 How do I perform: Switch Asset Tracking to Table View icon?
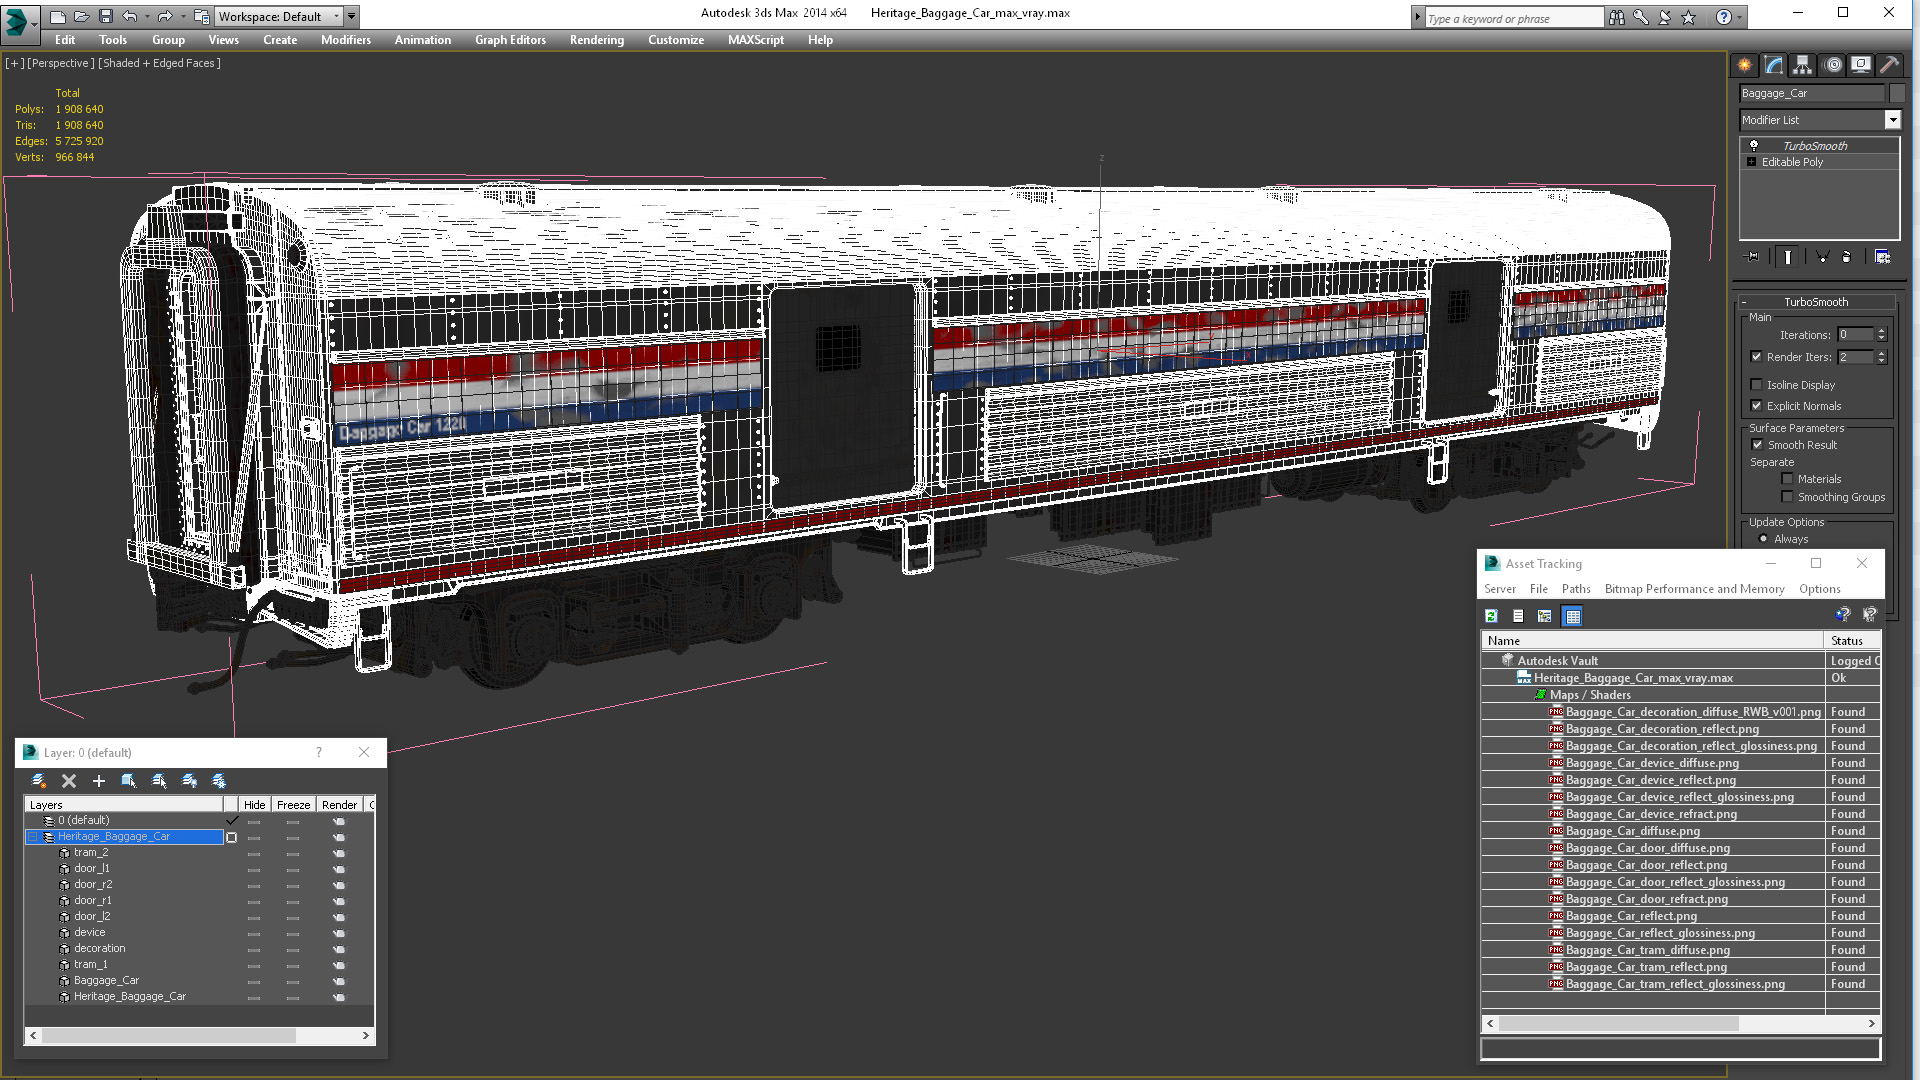[x=1573, y=616]
